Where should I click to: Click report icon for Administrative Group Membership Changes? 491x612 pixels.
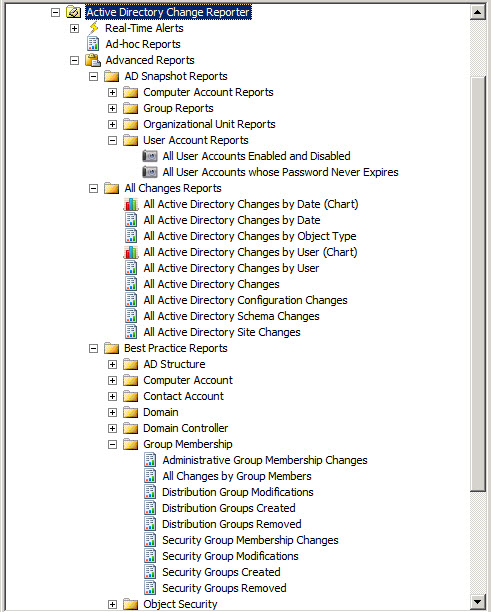150,460
